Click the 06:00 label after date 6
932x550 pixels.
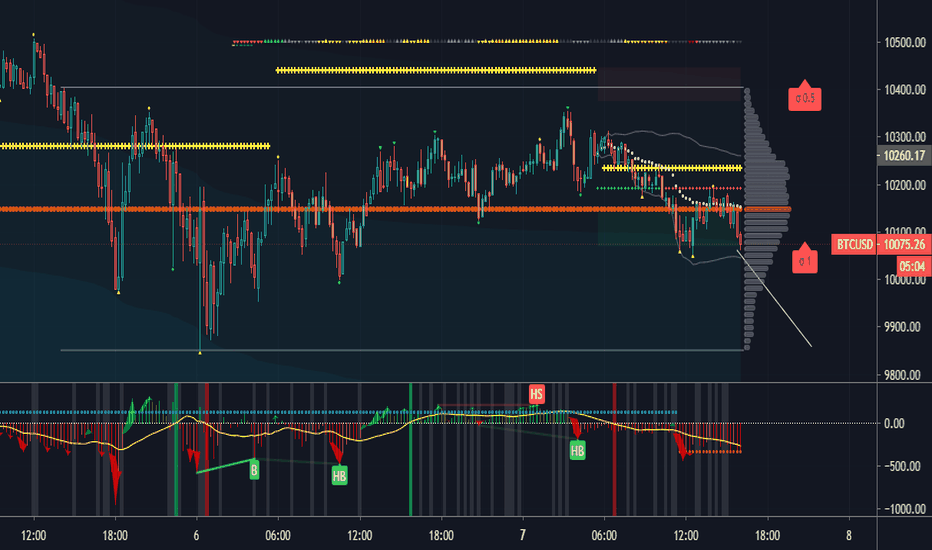coord(278,535)
